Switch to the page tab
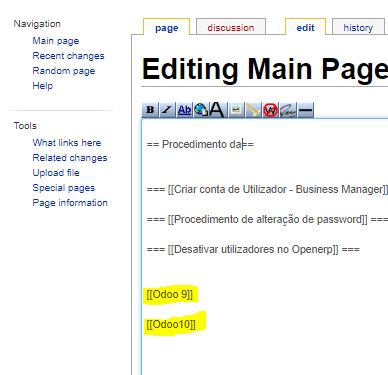 click(166, 27)
